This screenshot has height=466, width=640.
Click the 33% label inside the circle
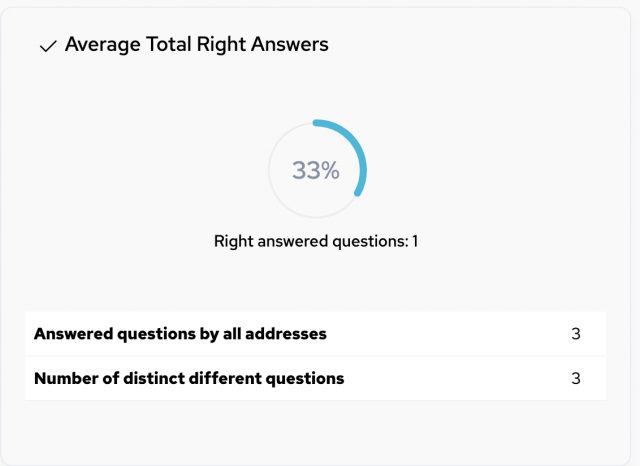[316, 171]
